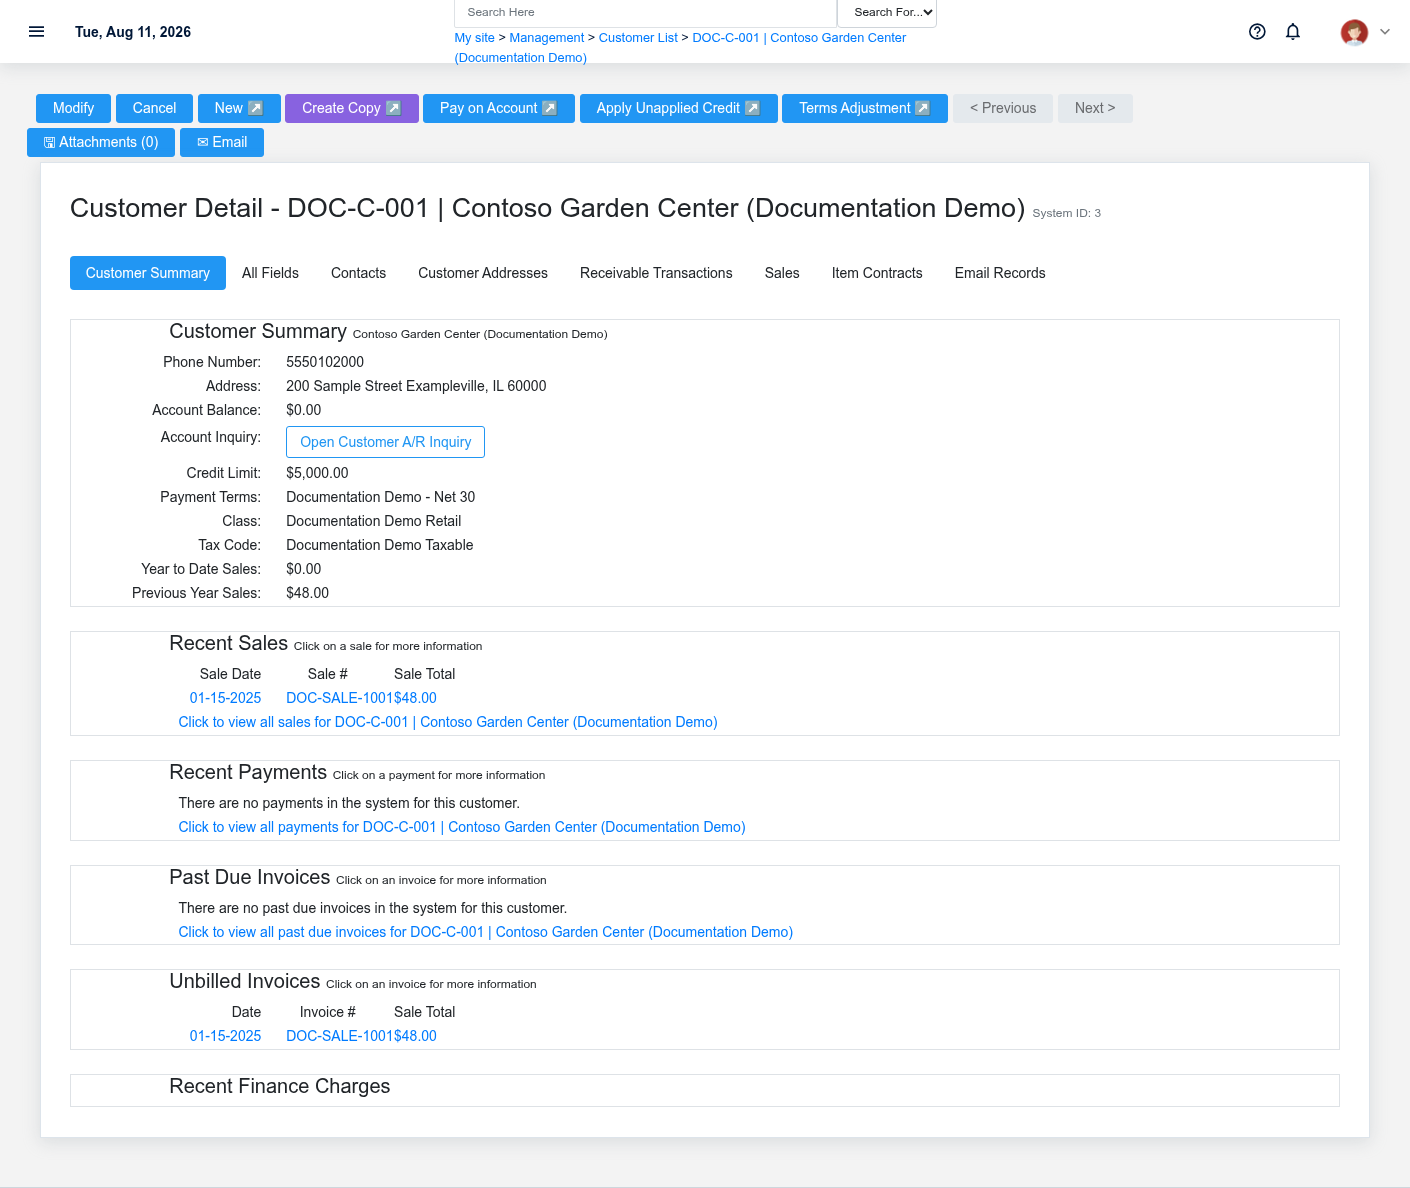Go to the Next customer

1095,108
